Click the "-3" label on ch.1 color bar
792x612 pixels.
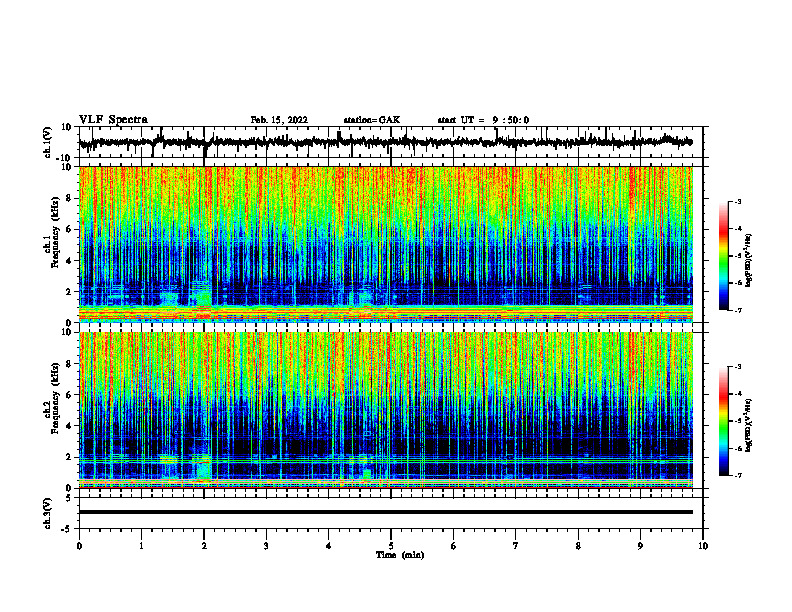click(738, 202)
